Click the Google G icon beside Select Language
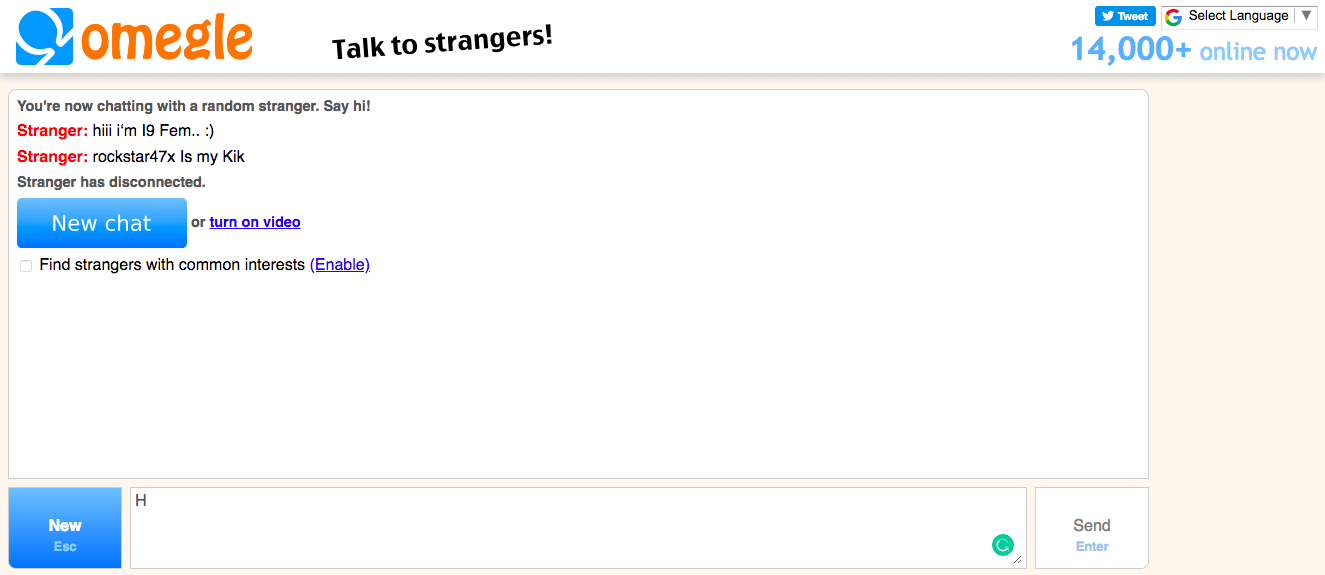Viewport: 1325px width, 575px height. pyautogui.click(x=1174, y=16)
